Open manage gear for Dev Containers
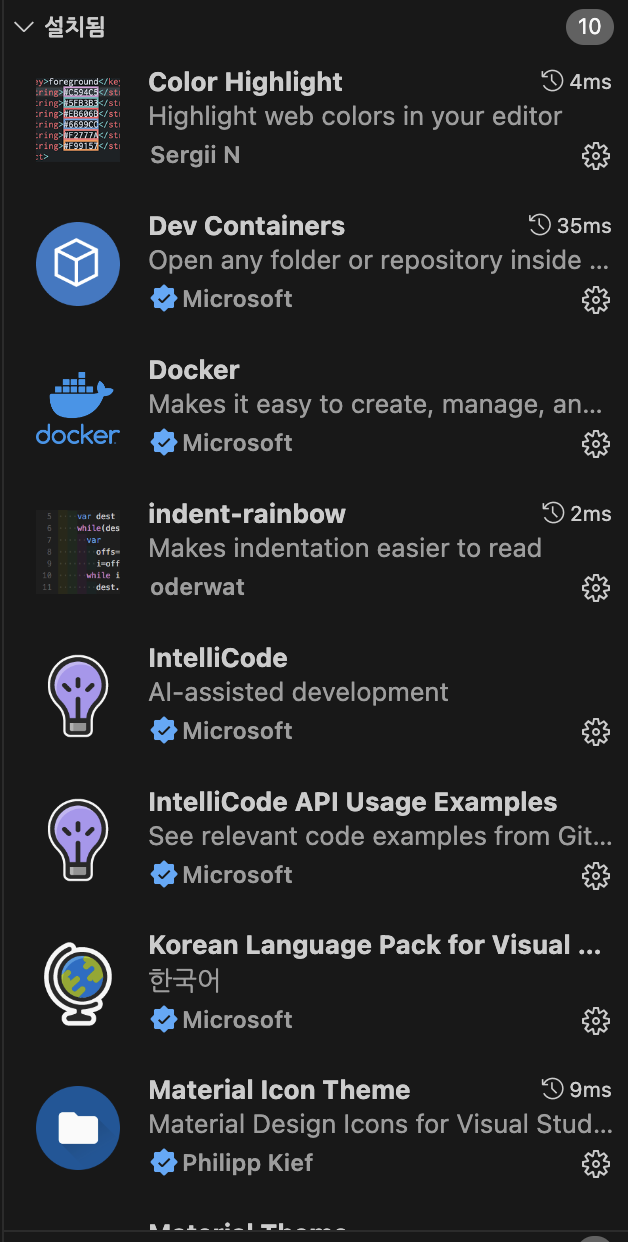Viewport: 628px width, 1242px height. click(x=596, y=300)
